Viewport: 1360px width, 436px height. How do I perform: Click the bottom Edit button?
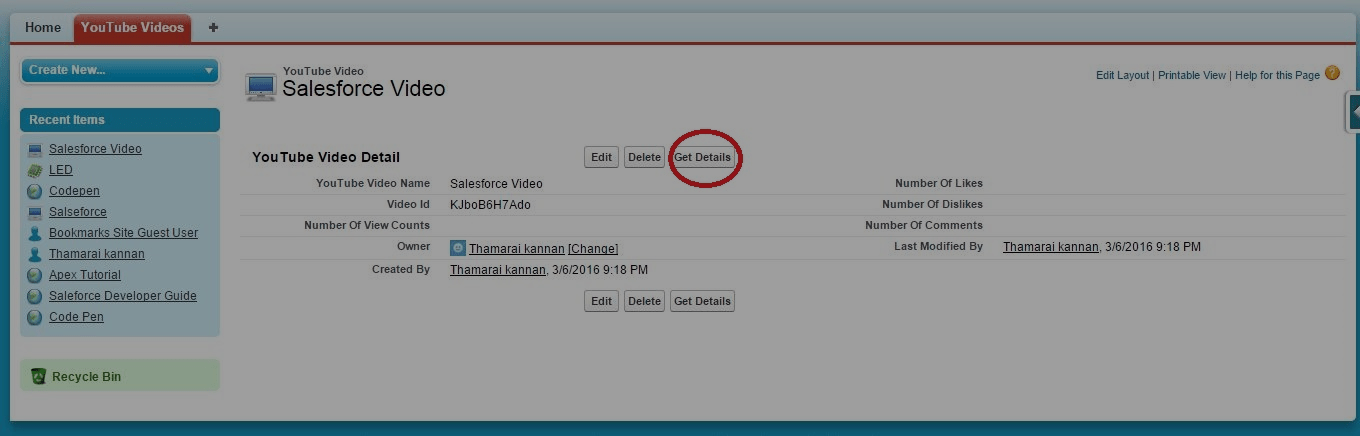[x=601, y=301]
